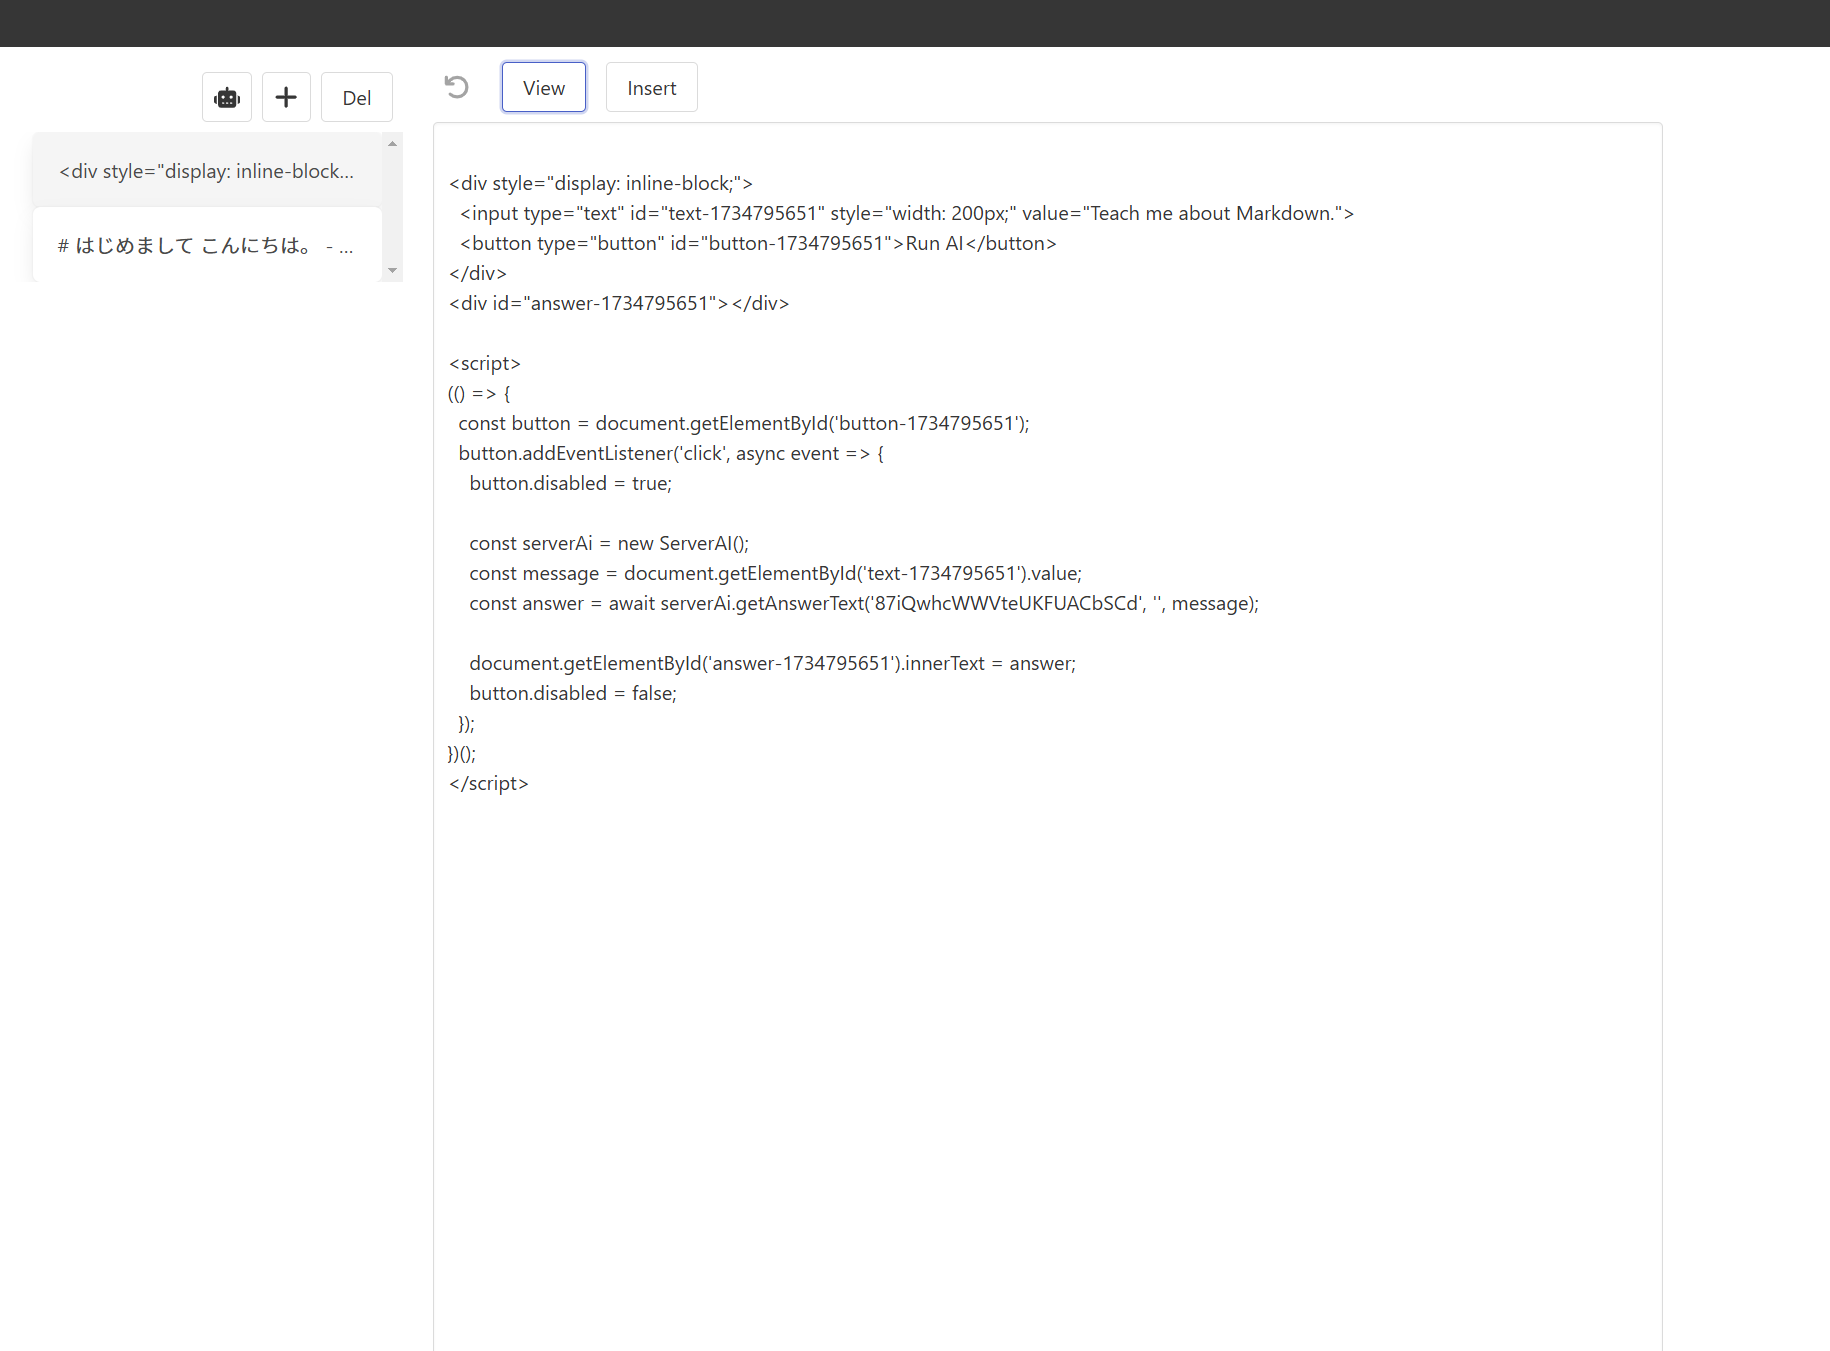Add a new note with plus icon
This screenshot has width=1830, height=1351.
tap(286, 97)
